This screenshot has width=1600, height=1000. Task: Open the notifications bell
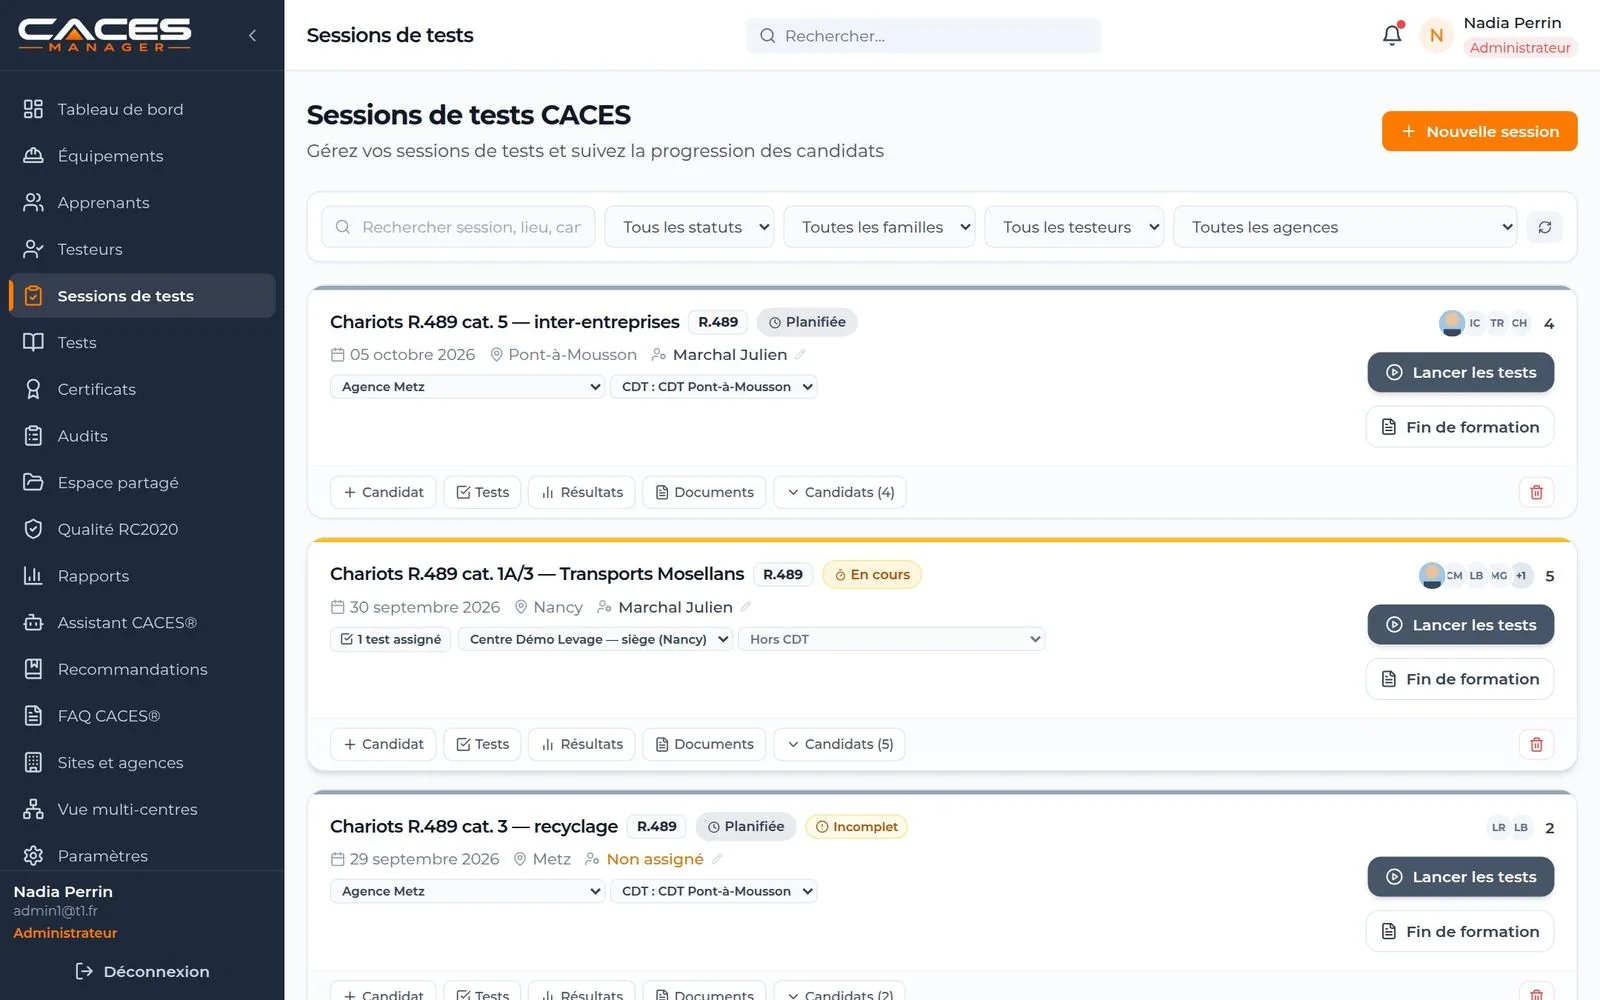tap(1392, 35)
